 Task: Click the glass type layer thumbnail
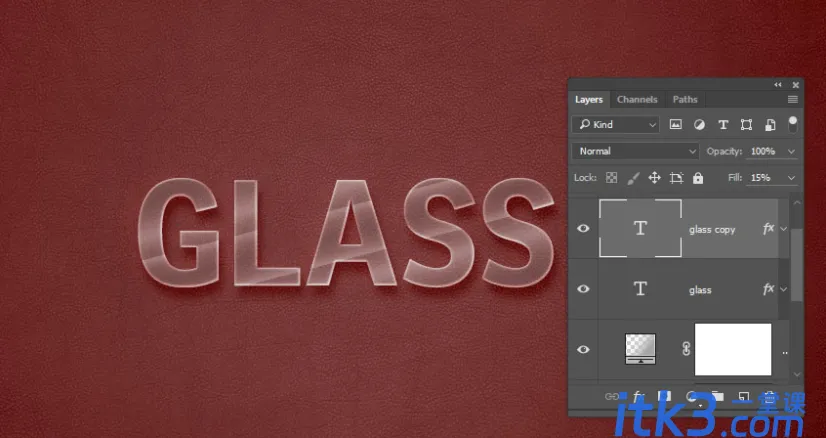[640, 289]
